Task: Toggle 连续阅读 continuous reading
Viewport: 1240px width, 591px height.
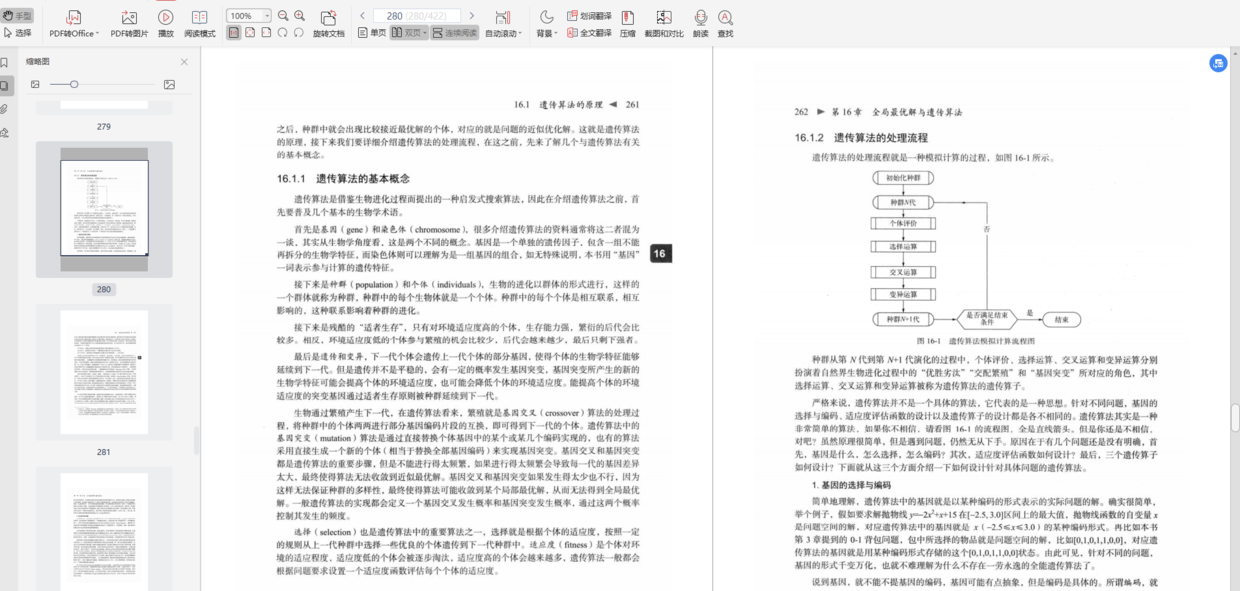Action: coord(455,33)
